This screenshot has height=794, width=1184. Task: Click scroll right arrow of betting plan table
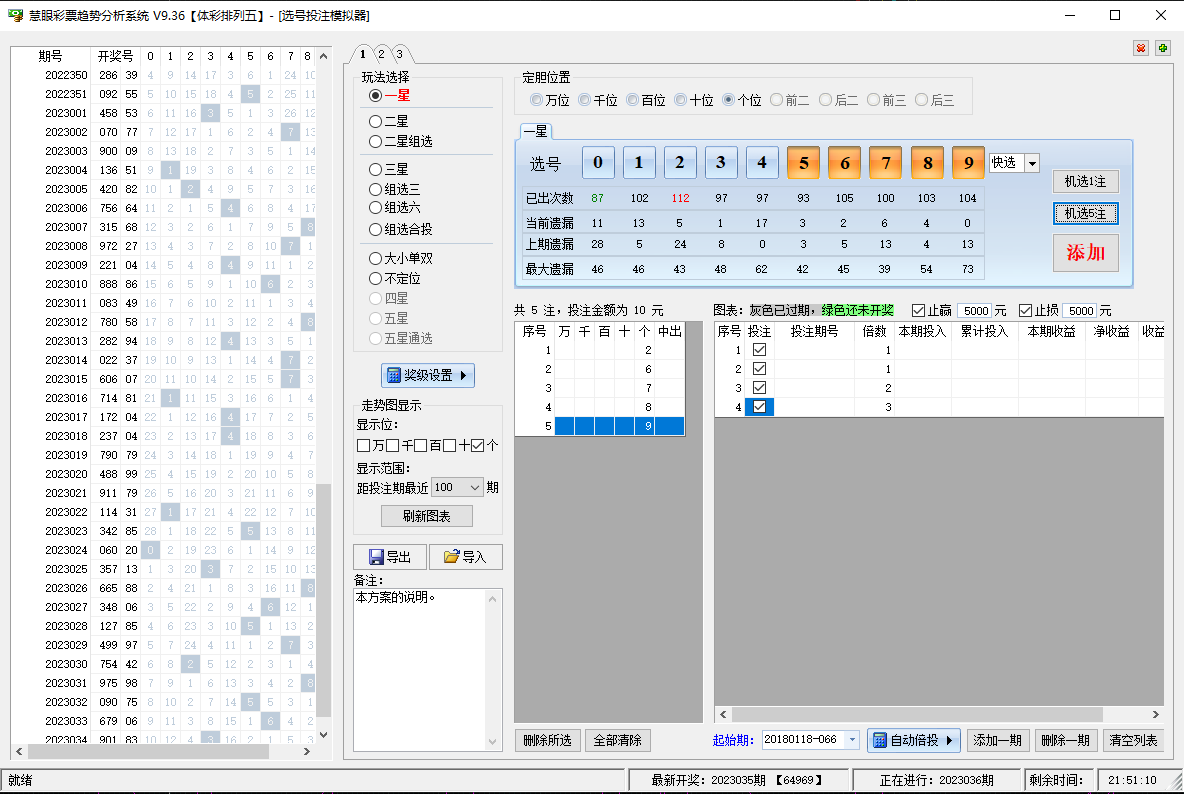pos(1155,714)
